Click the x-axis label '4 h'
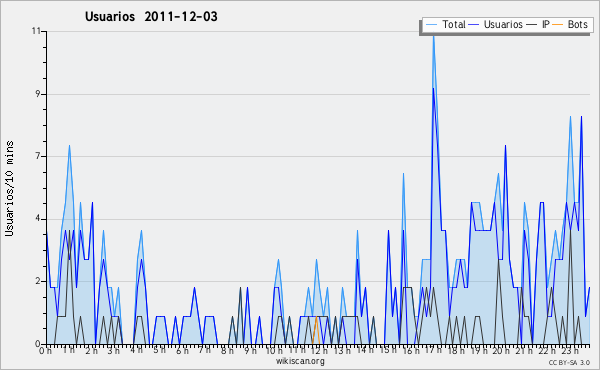Image resolution: width=600 pixels, height=370 pixels. tap(137, 350)
